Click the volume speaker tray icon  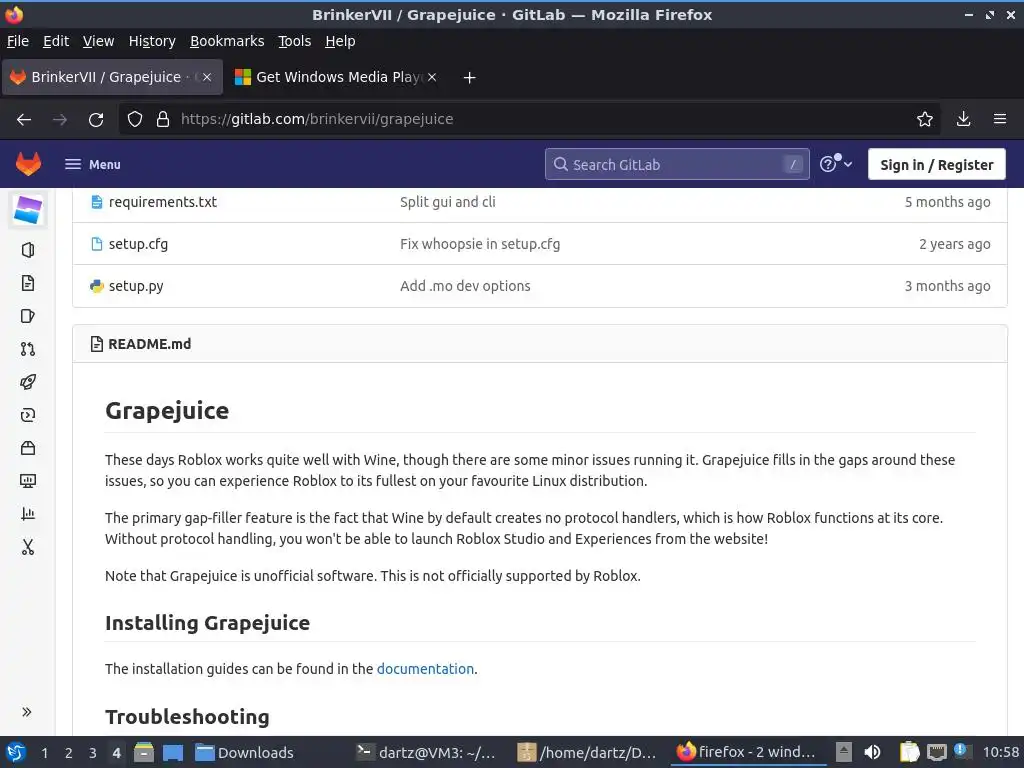pyautogui.click(x=872, y=752)
